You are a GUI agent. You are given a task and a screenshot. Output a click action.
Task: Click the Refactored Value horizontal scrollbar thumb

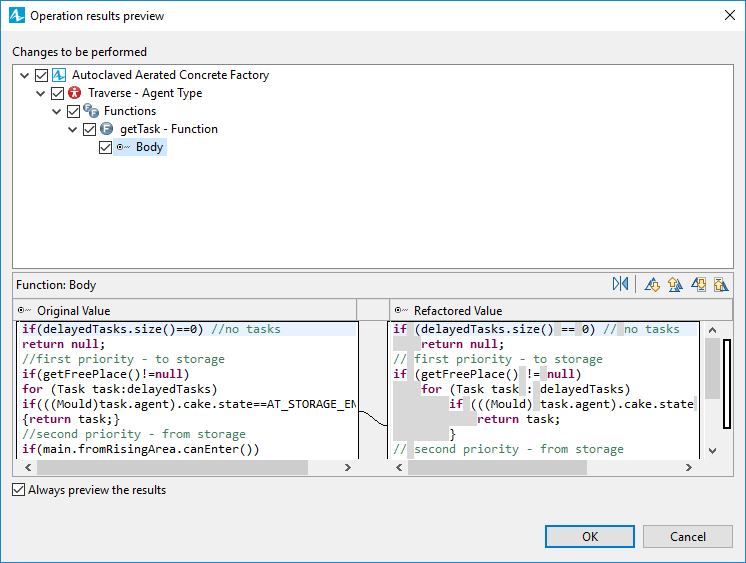coord(497,467)
